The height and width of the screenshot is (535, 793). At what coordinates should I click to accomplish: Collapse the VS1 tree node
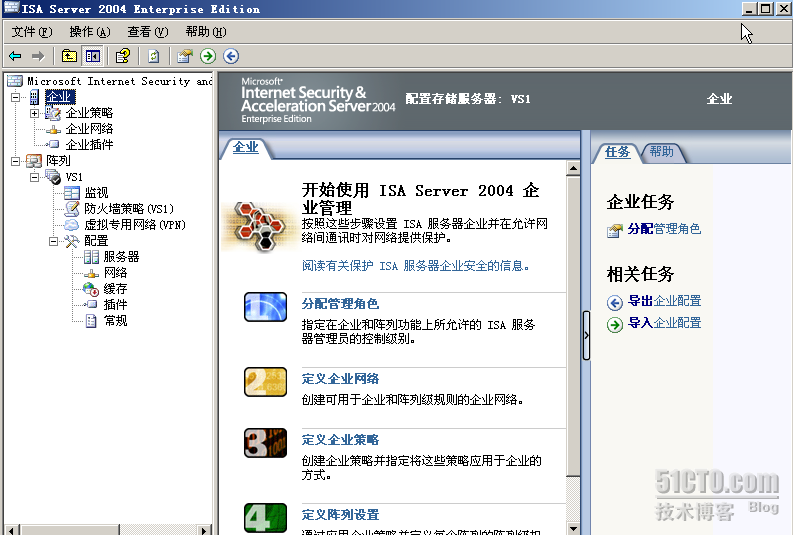34,177
